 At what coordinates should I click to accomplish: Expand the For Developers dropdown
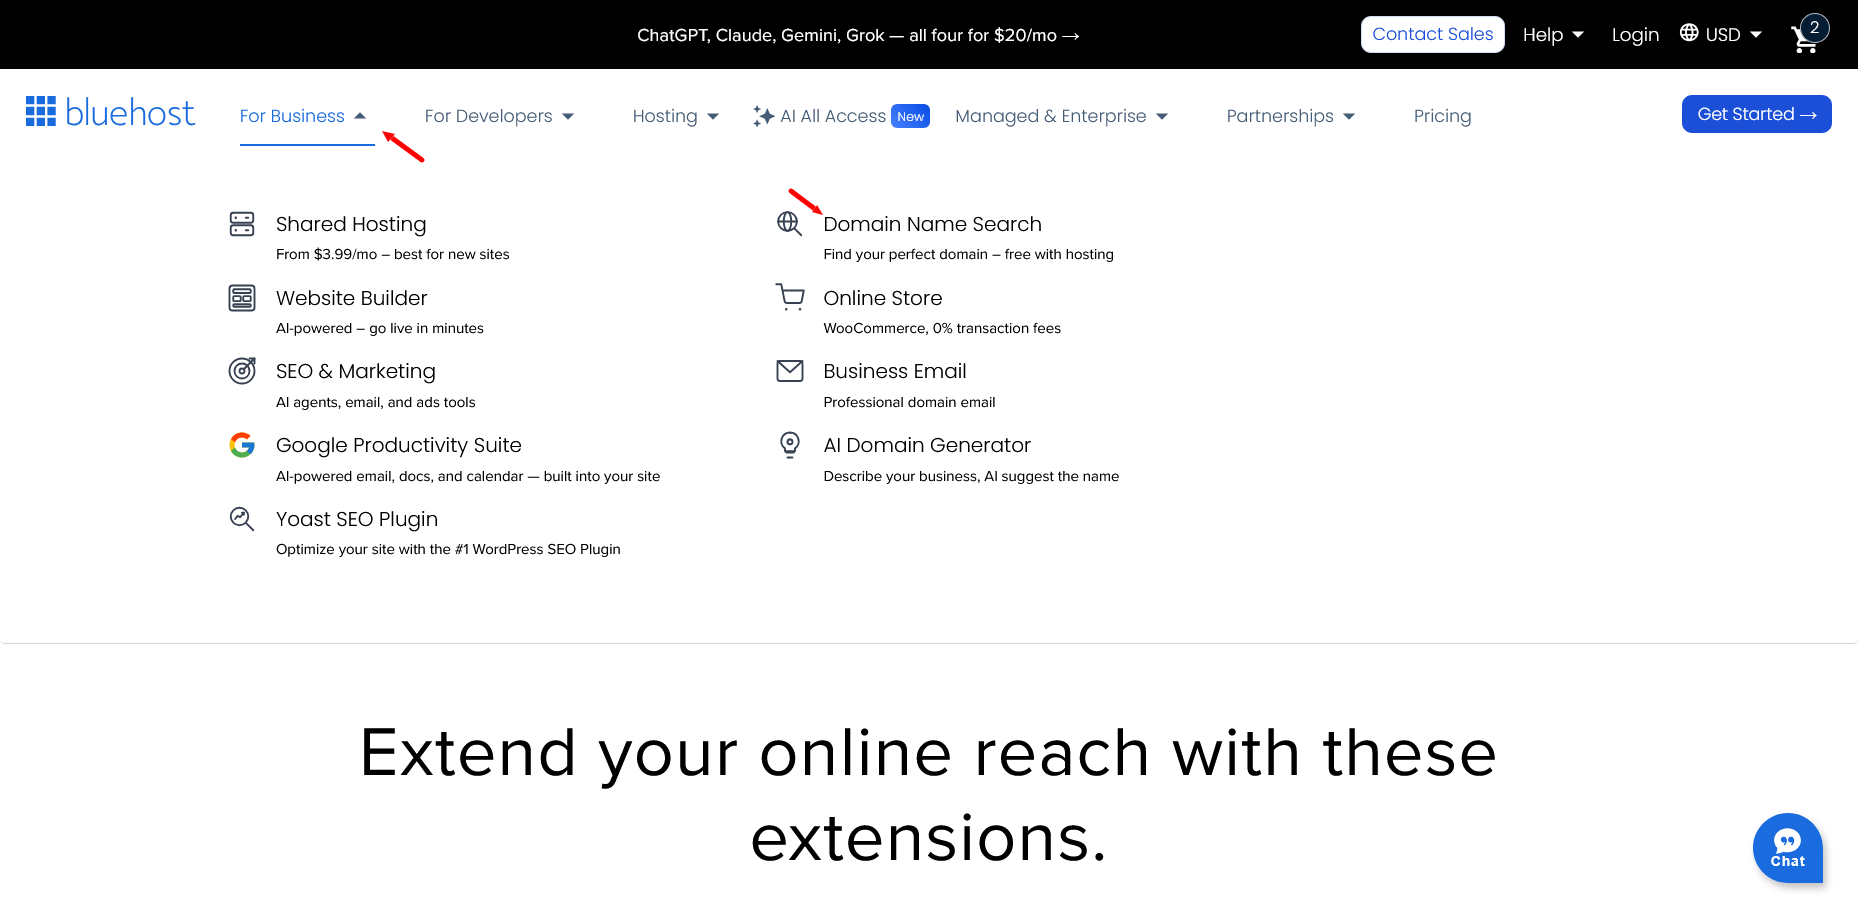[x=499, y=116]
